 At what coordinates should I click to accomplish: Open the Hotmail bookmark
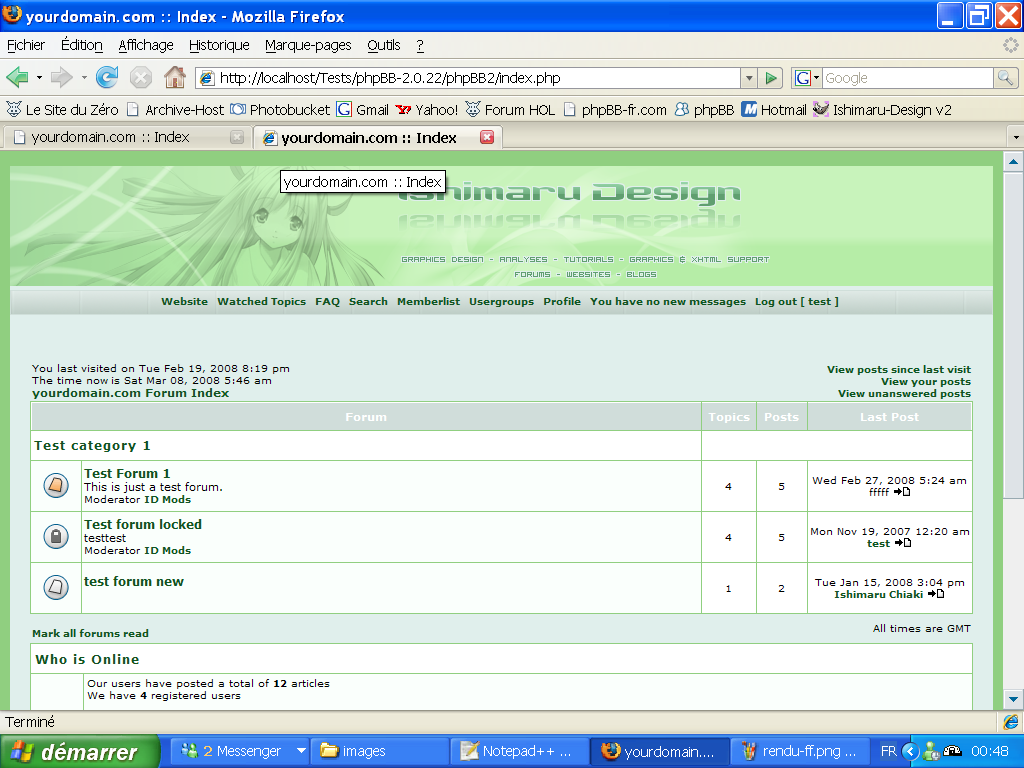click(x=775, y=110)
